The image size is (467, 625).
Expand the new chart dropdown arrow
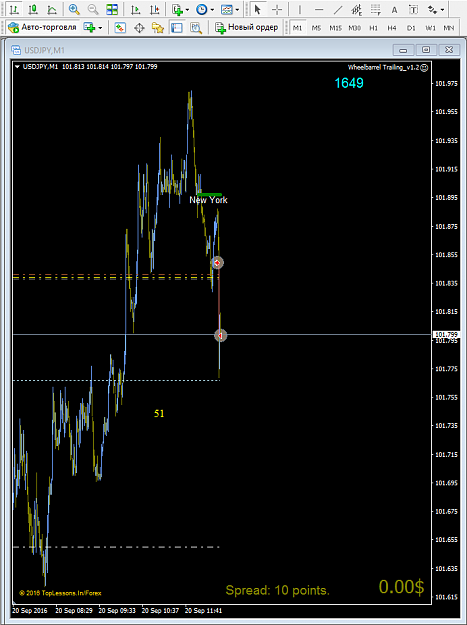pos(100,28)
